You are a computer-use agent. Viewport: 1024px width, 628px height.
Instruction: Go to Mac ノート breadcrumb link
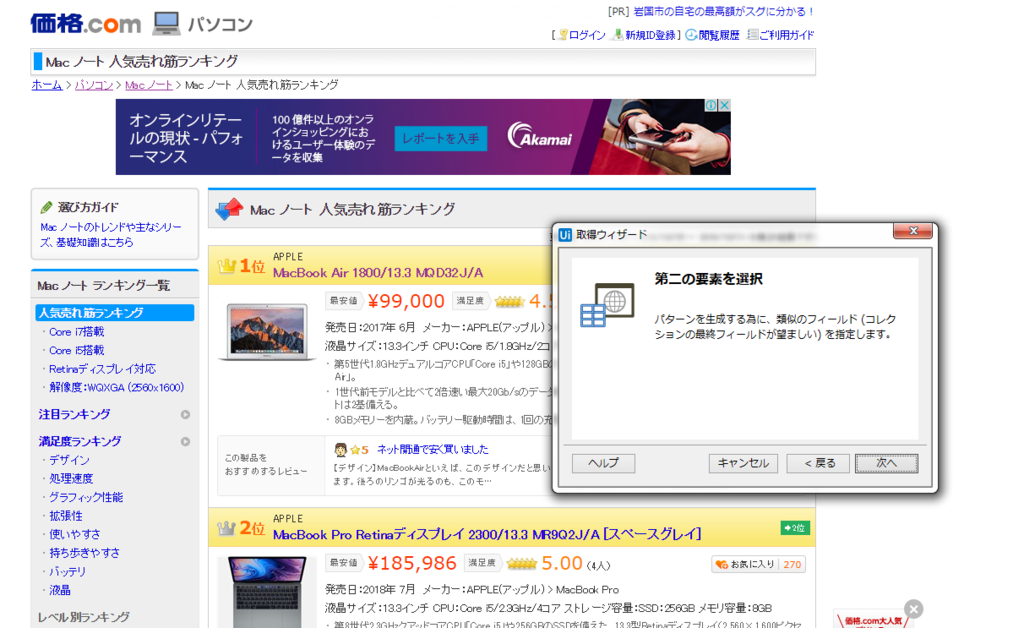point(149,85)
